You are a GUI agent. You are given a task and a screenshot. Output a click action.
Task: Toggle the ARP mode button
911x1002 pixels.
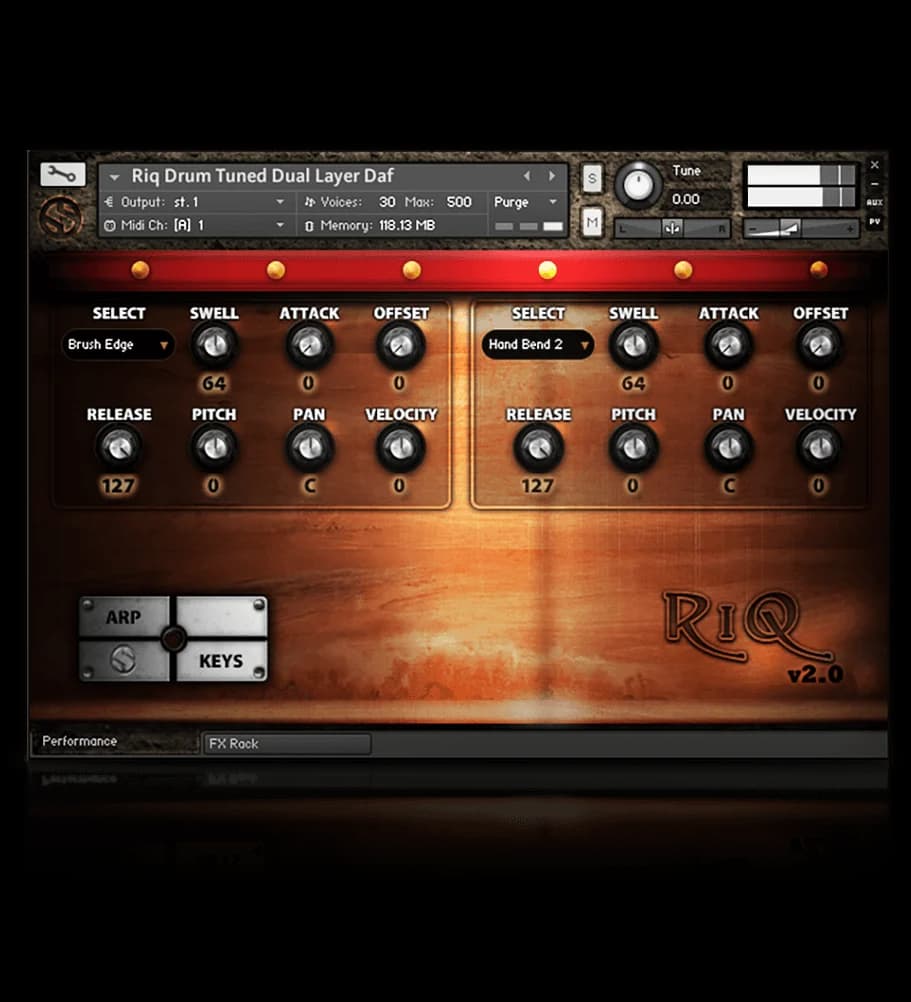122,617
